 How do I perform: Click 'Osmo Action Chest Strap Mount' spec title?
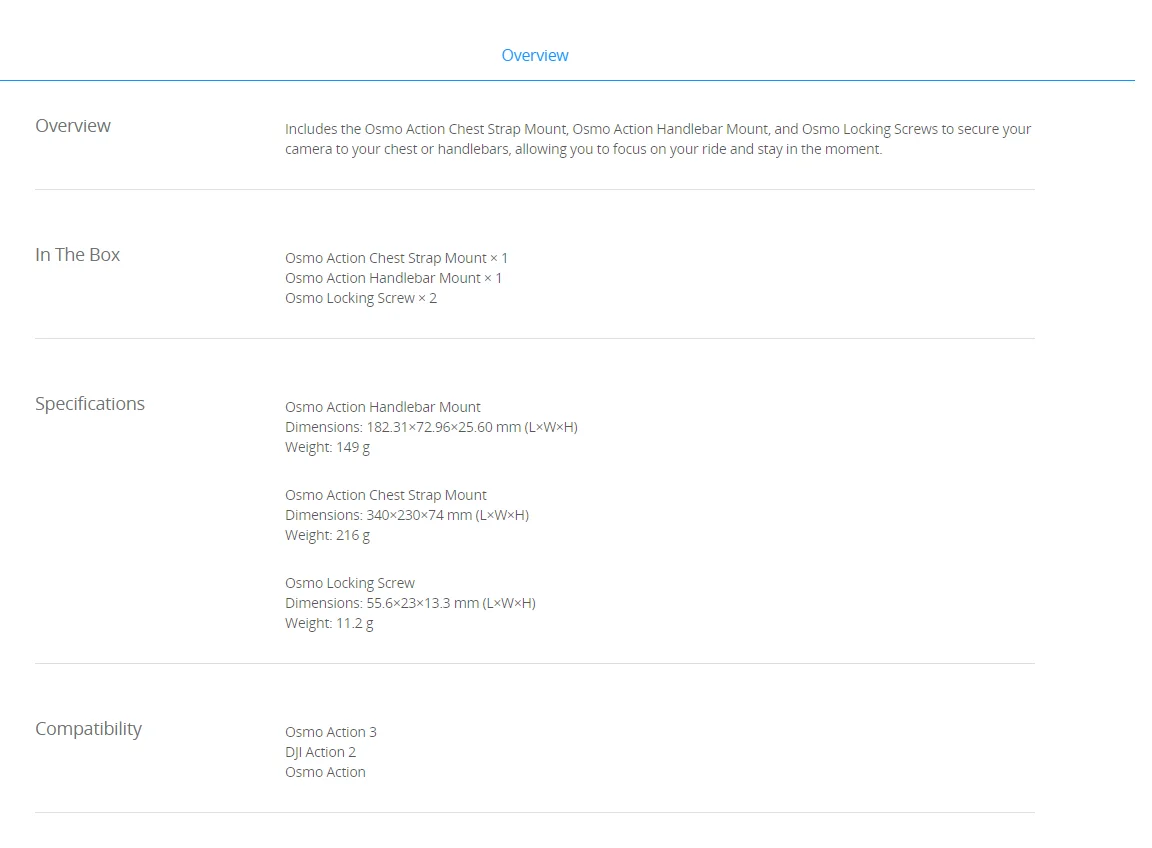tap(386, 495)
